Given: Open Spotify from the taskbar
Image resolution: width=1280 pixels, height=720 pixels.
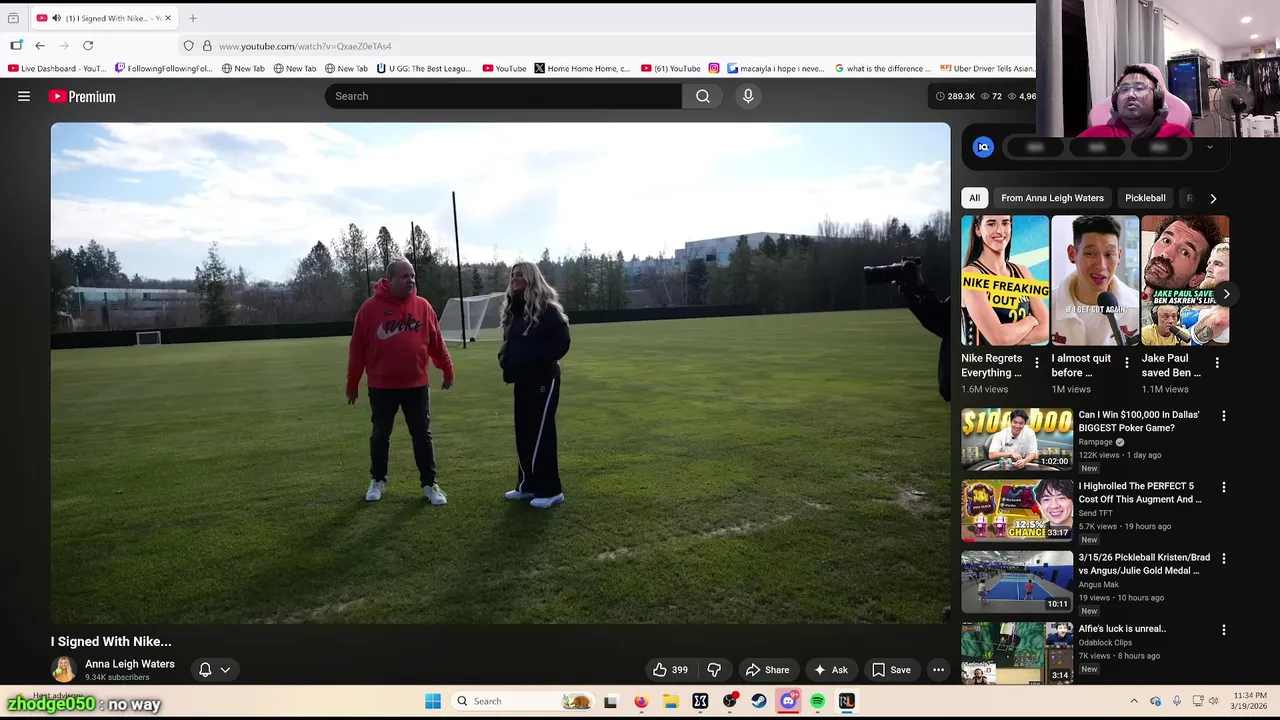Looking at the screenshot, I should (817, 701).
